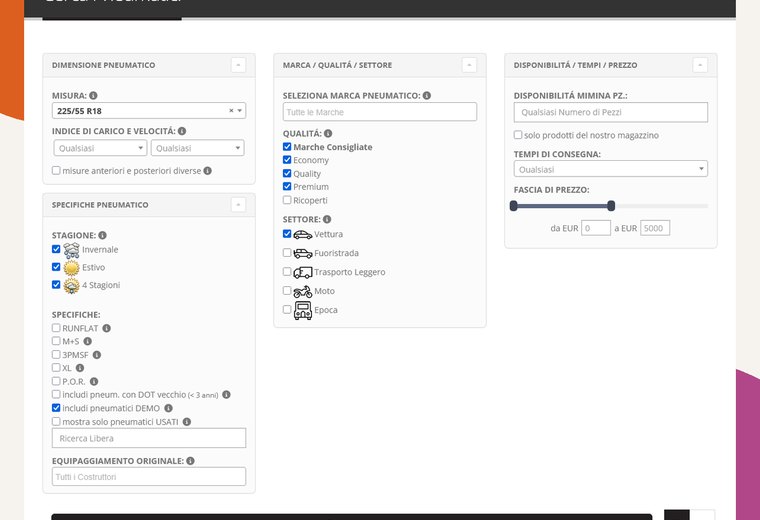Click the left price range slider handle

point(514,206)
